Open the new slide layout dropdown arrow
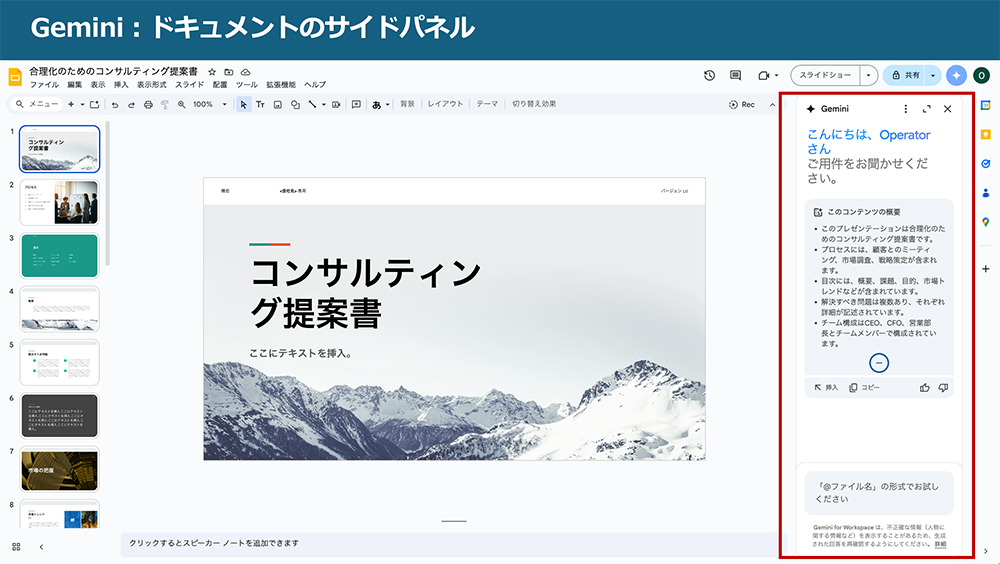 click(x=82, y=104)
